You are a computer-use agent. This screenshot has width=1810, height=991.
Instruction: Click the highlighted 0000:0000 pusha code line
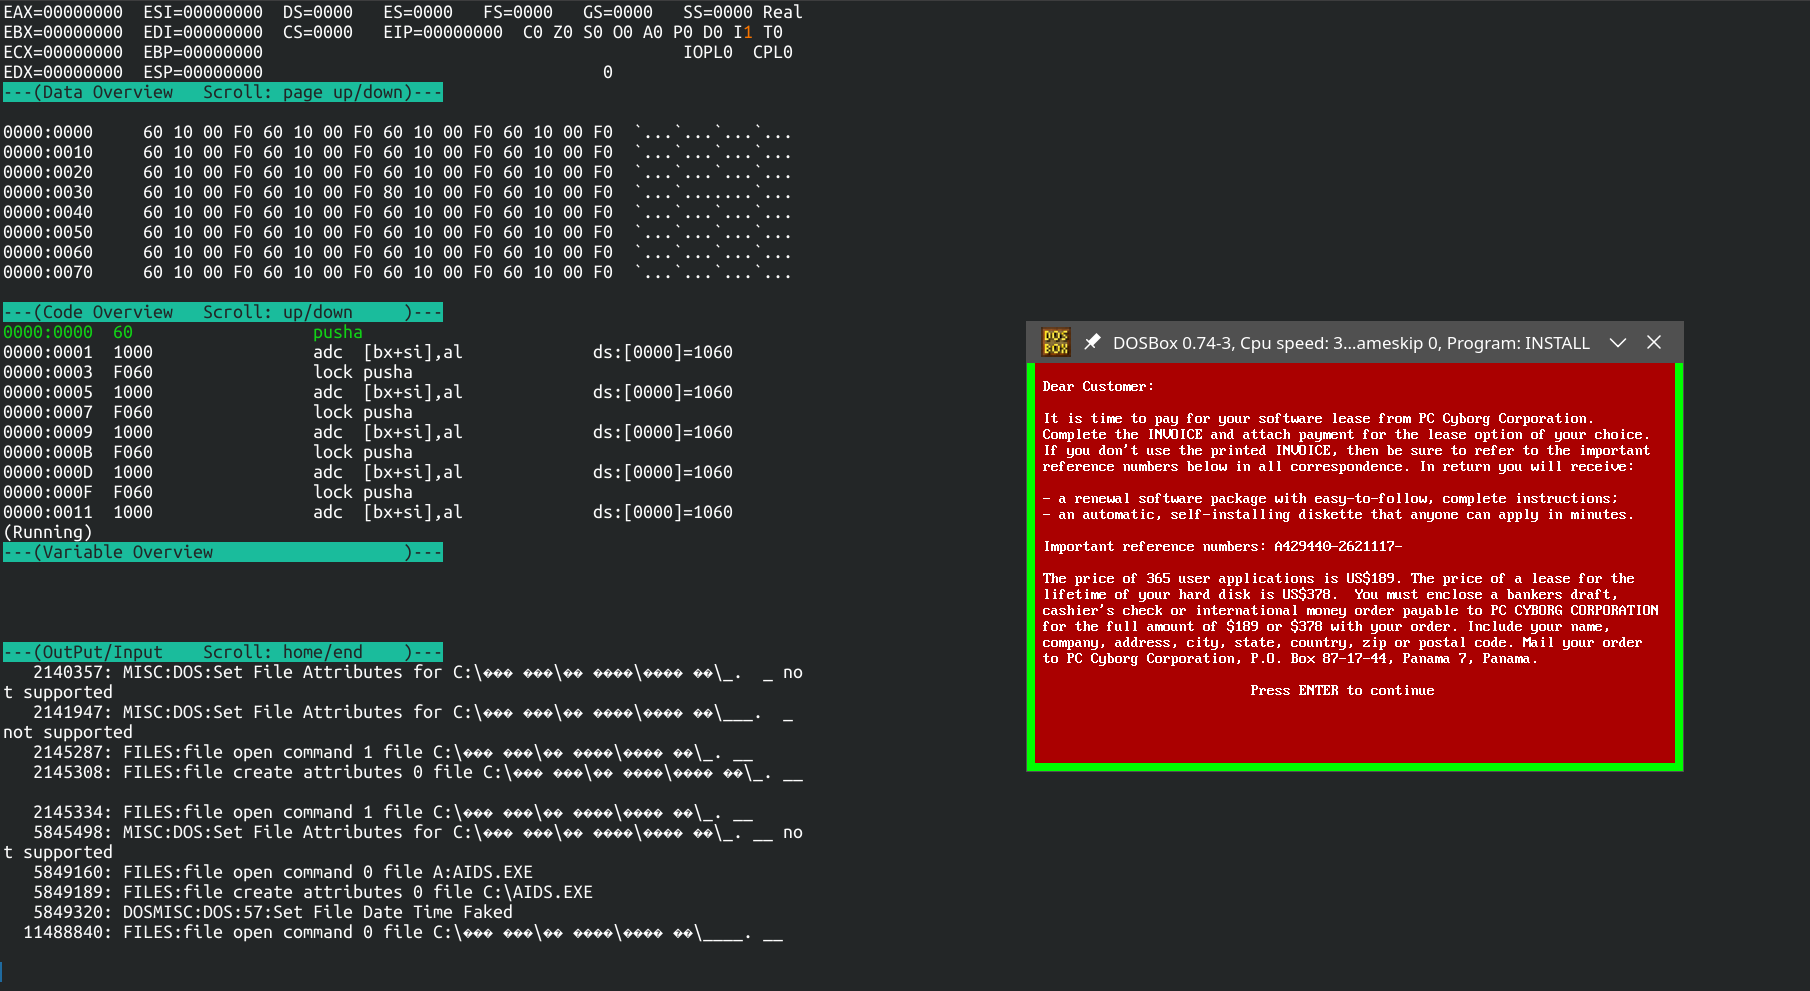click(182, 332)
